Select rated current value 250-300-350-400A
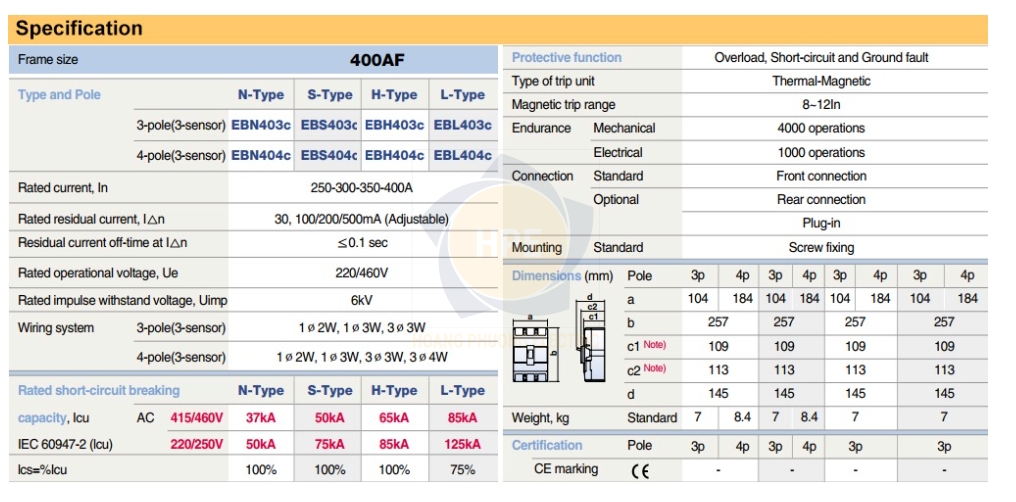This screenshot has height=502, width=1016. coord(362,188)
